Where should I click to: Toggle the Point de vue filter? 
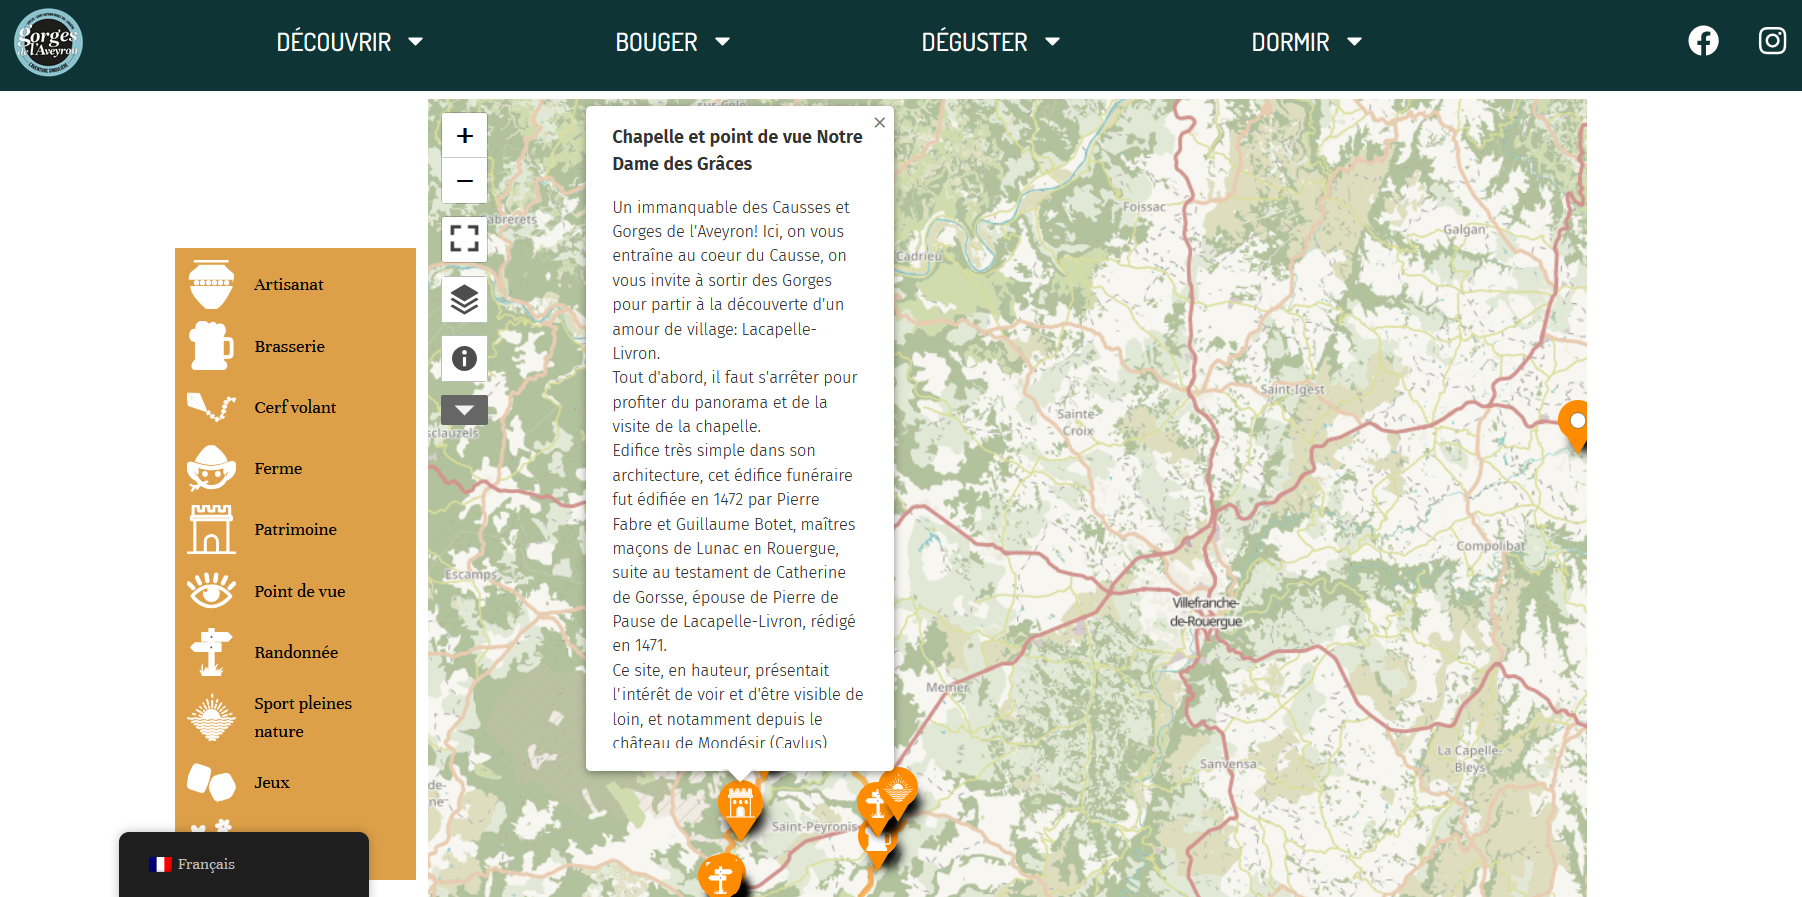(x=299, y=592)
